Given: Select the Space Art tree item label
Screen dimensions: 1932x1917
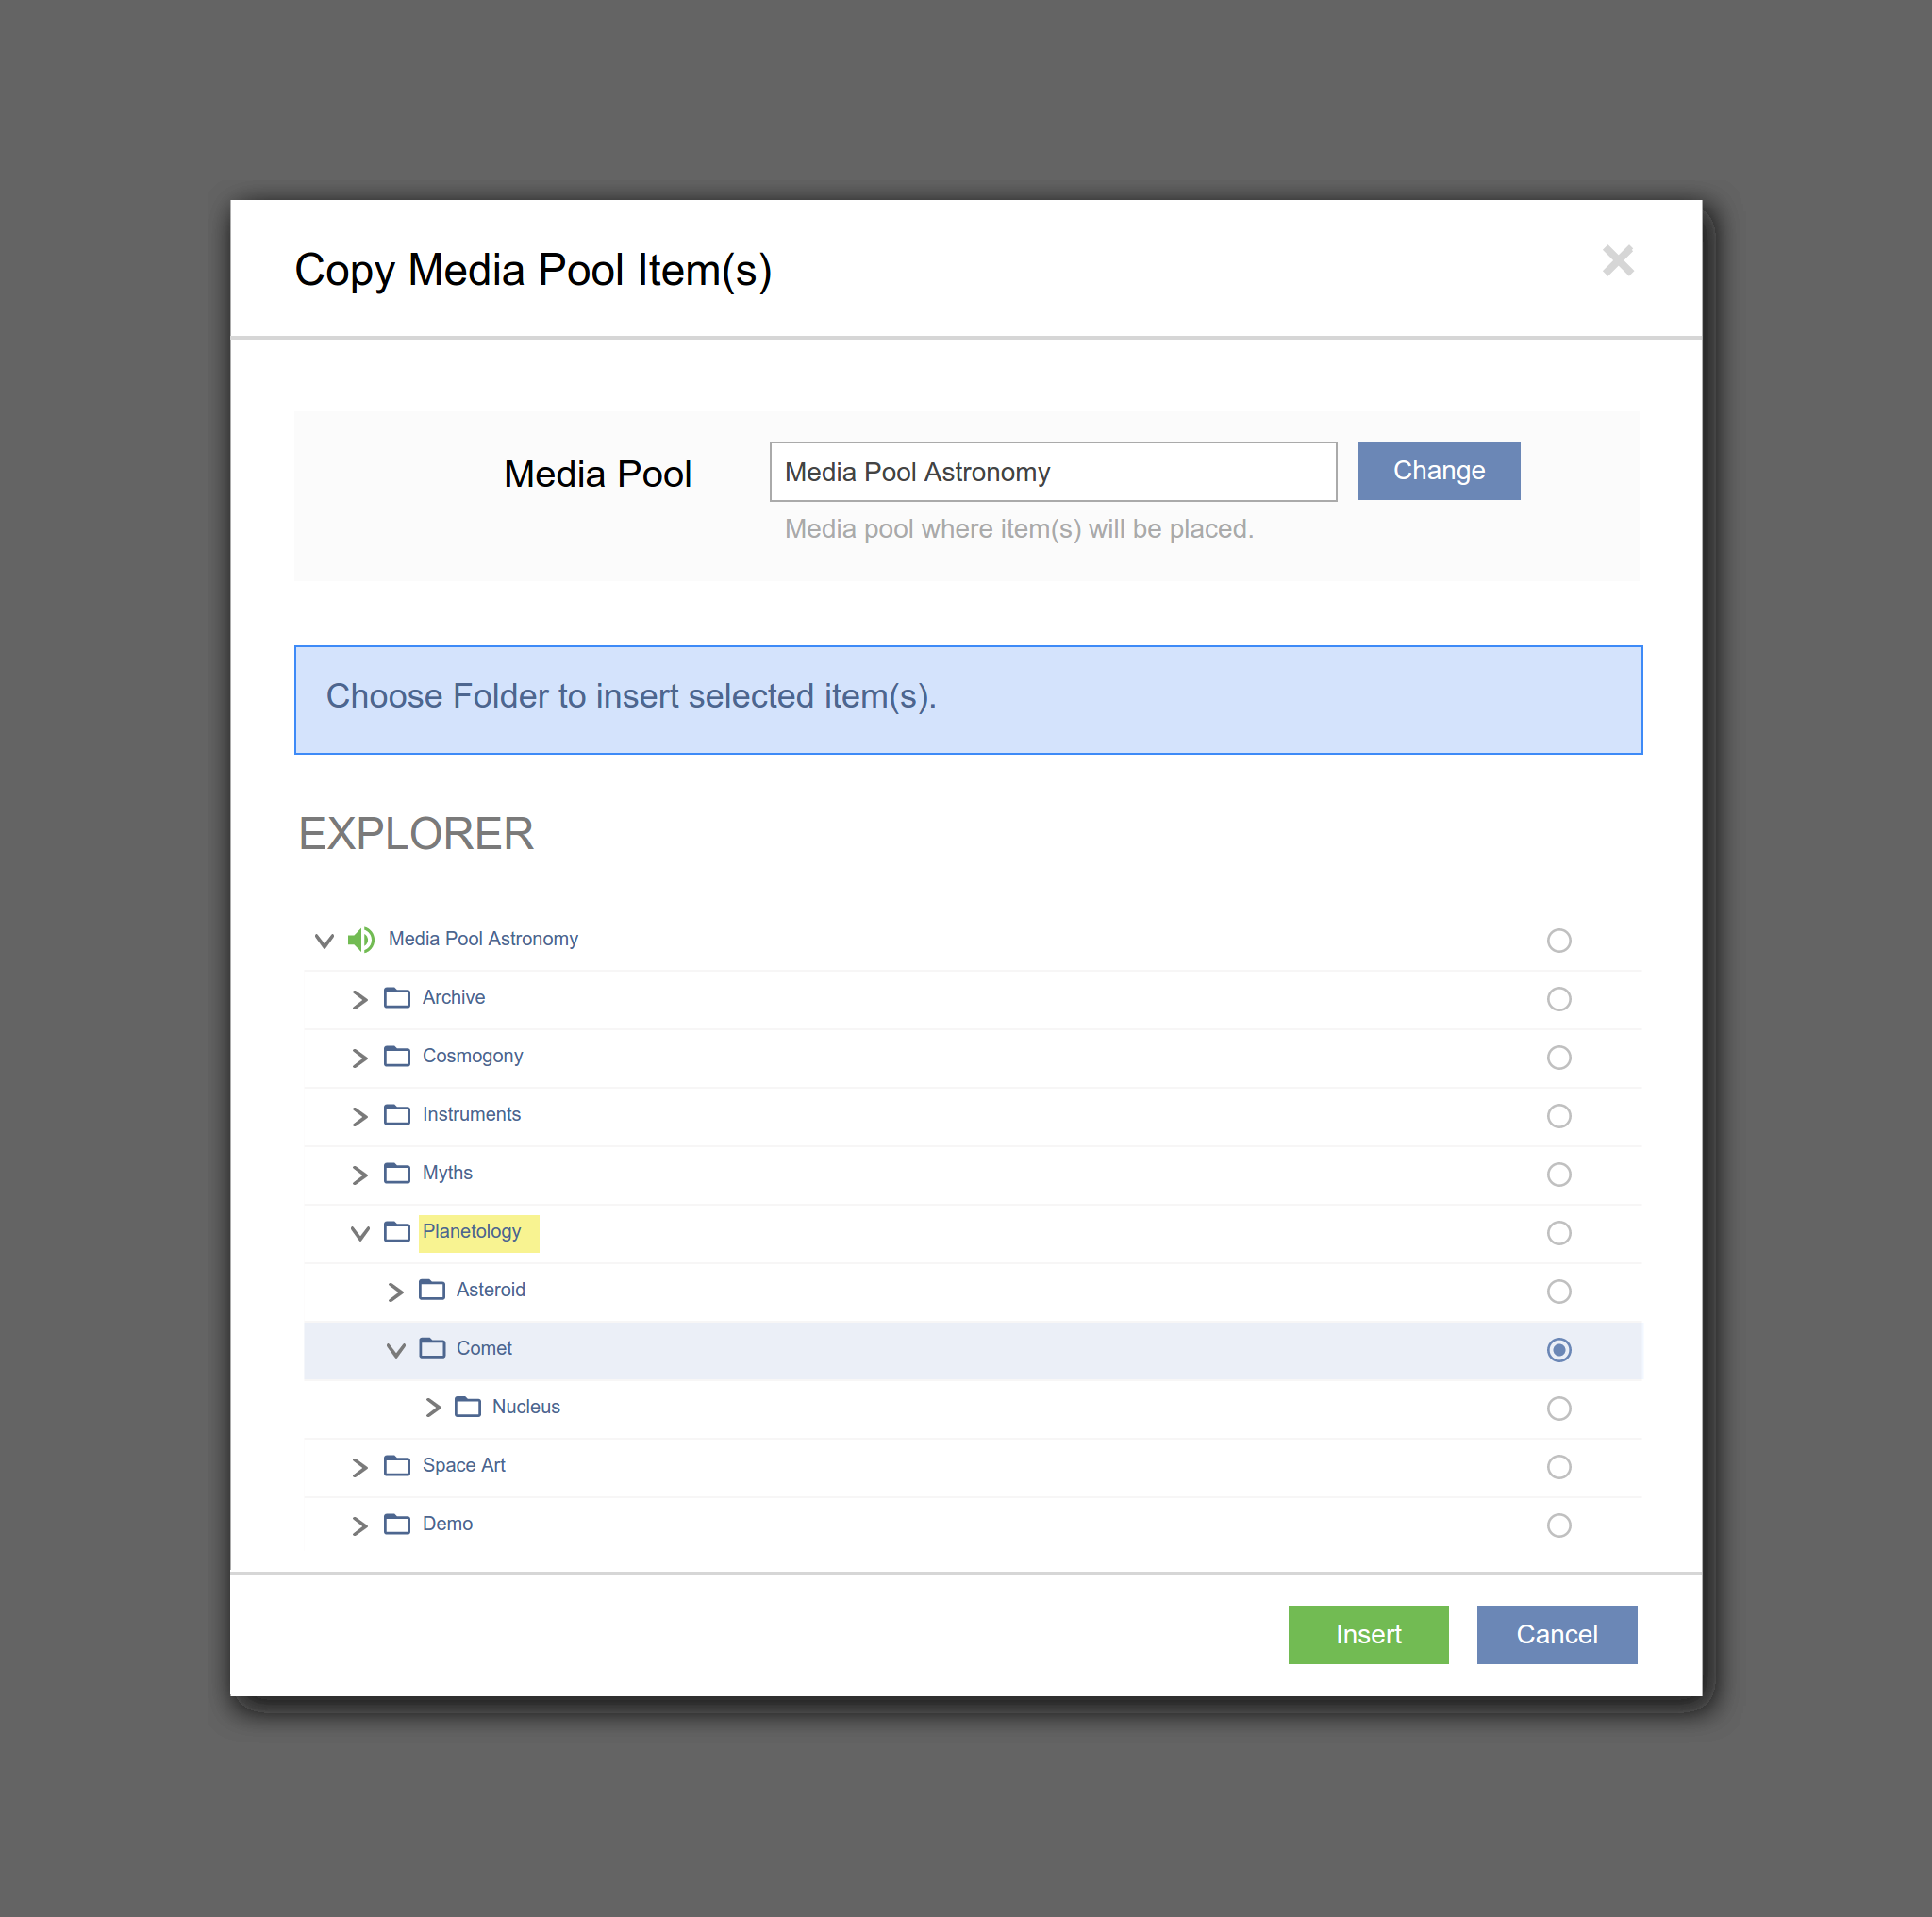Looking at the screenshot, I should point(463,1465).
